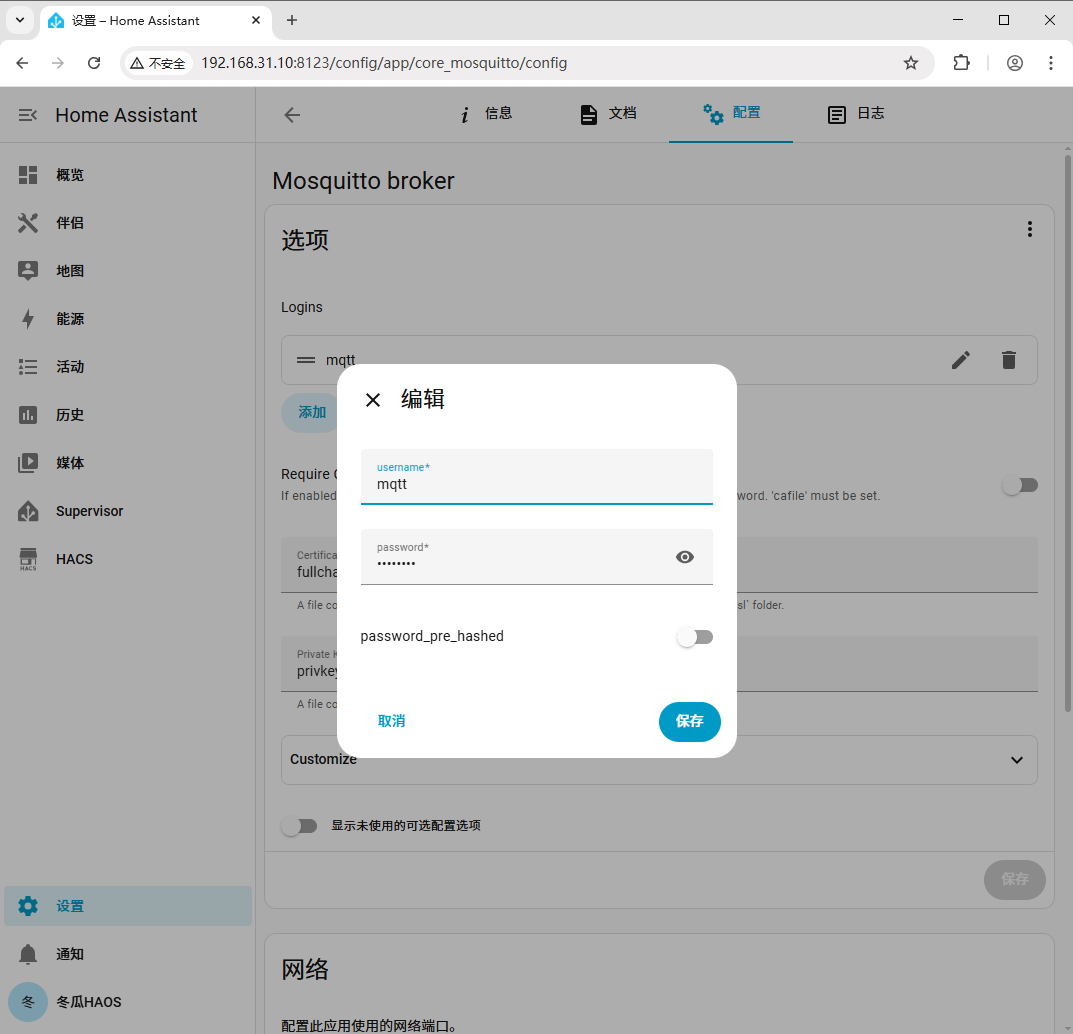
Task: Click the username input field
Action: pos(536,476)
